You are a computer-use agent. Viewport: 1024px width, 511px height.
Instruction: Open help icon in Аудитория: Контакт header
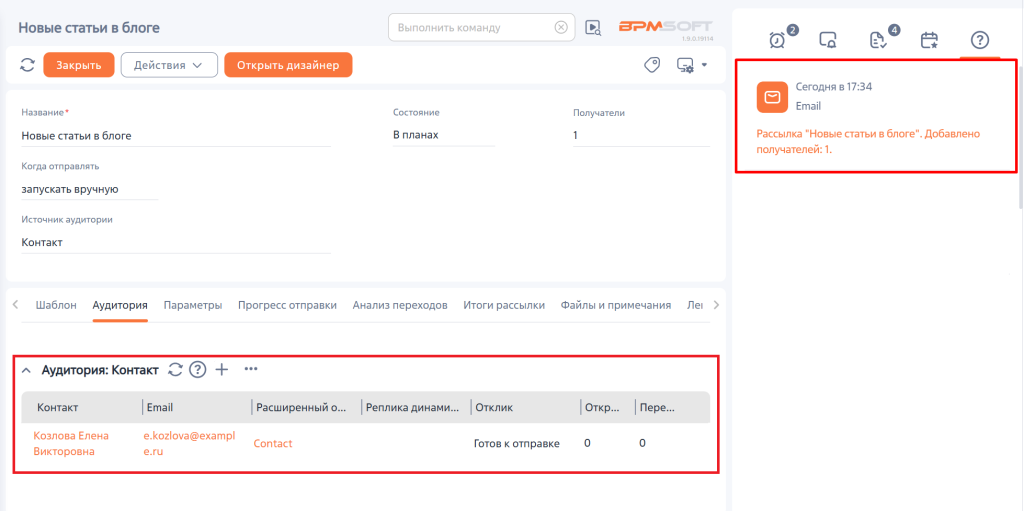[x=198, y=370]
